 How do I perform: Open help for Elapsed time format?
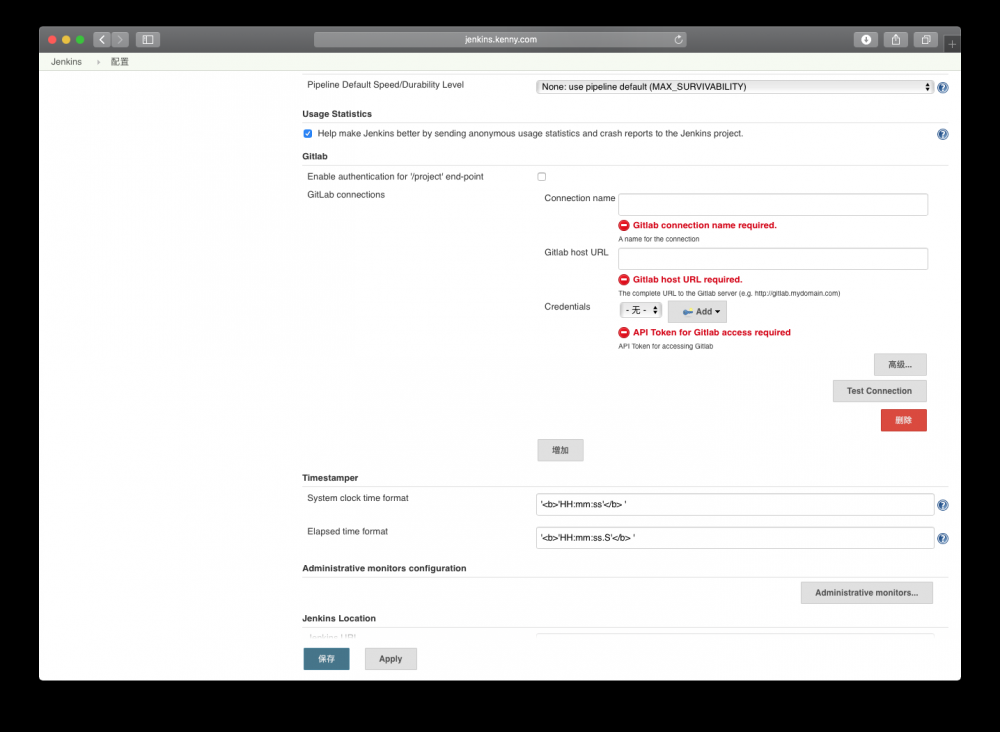(x=943, y=538)
